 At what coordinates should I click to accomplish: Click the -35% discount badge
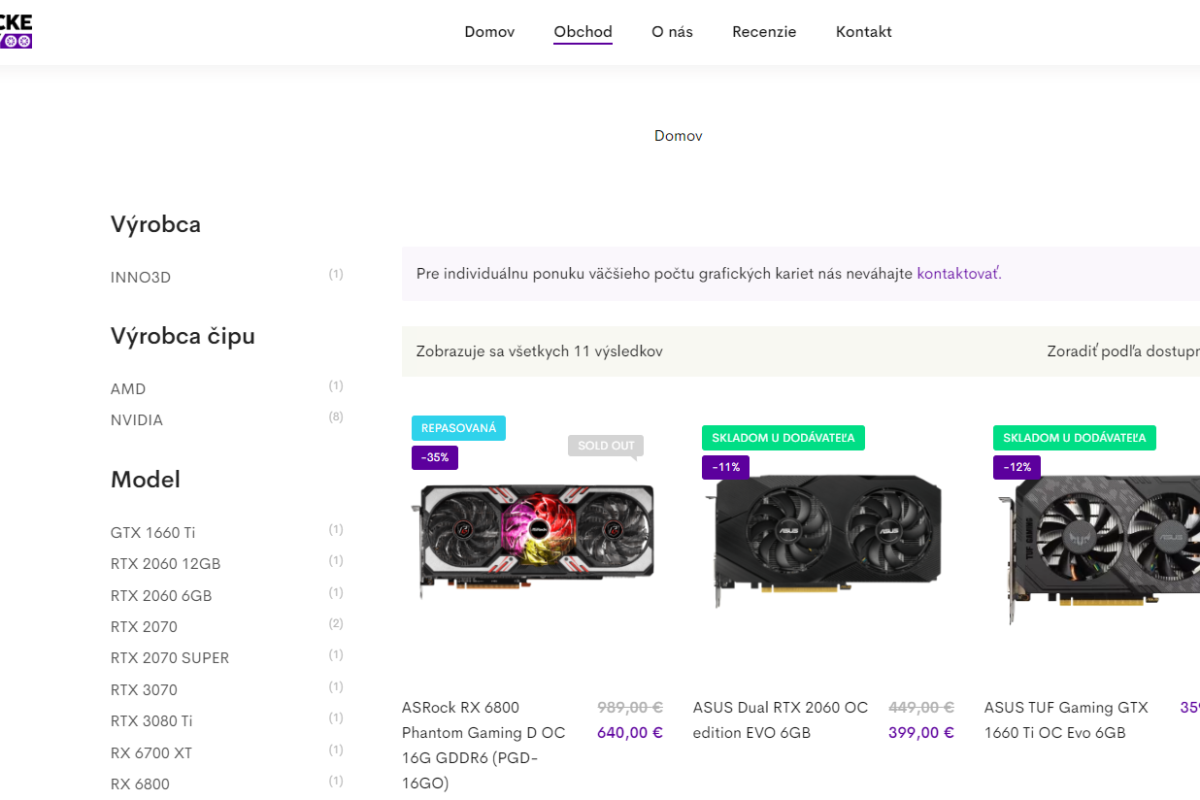pos(435,458)
